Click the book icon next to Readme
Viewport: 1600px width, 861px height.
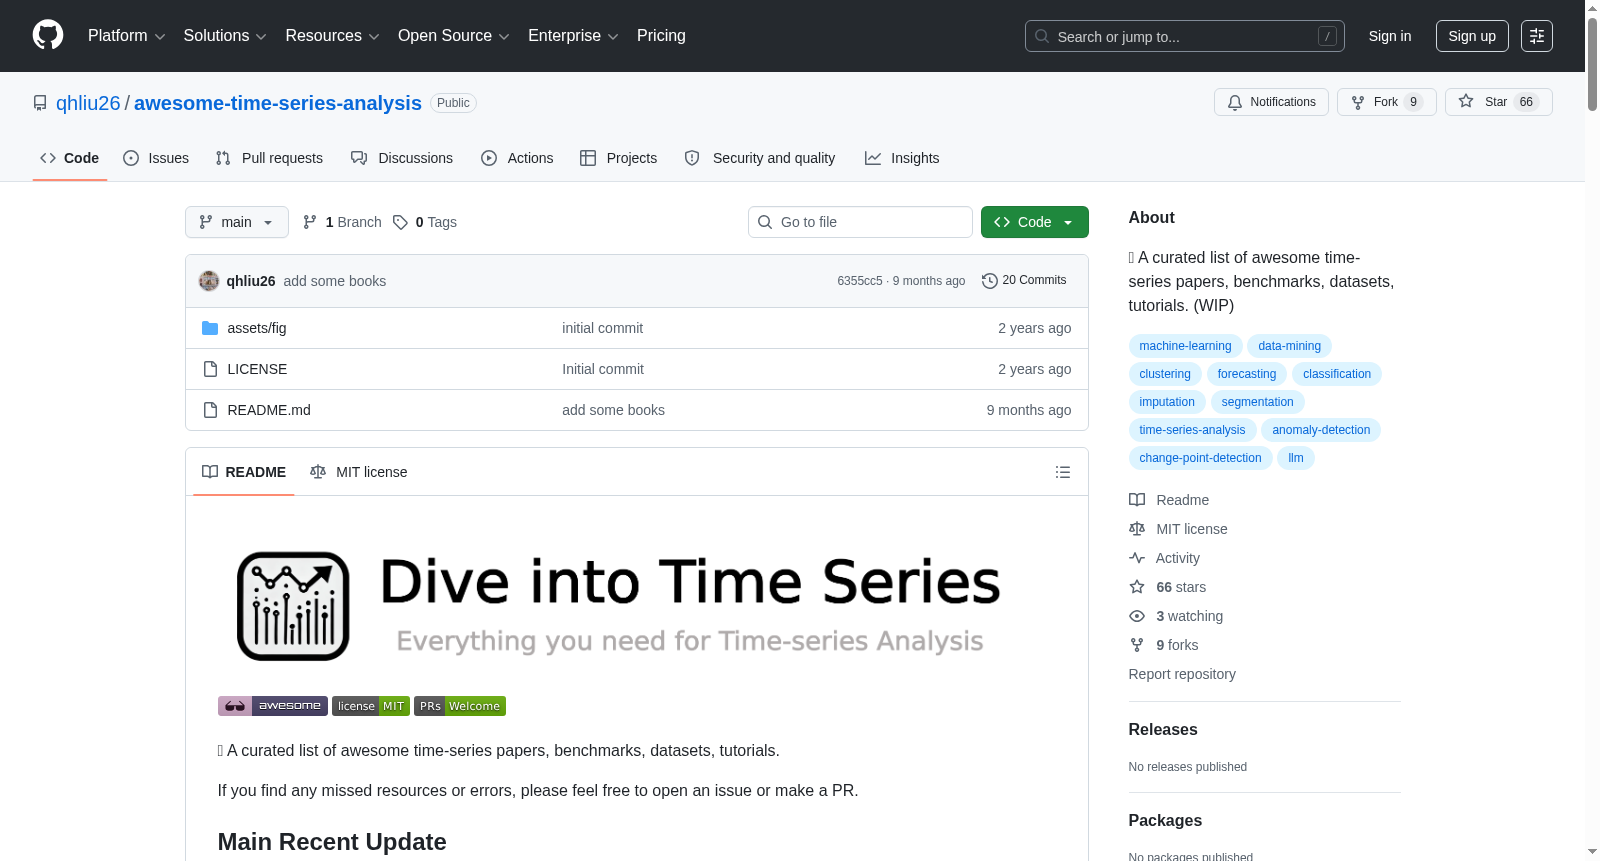click(x=1137, y=500)
